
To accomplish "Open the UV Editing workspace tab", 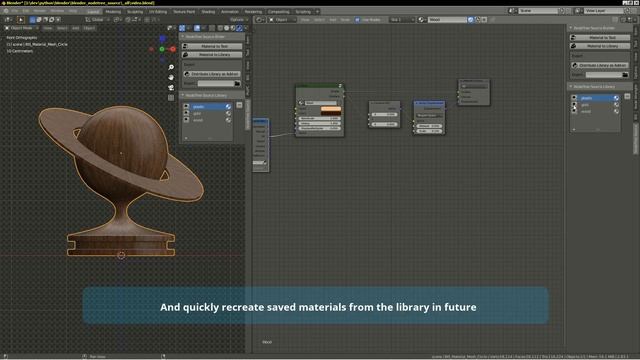I will [158, 11].
